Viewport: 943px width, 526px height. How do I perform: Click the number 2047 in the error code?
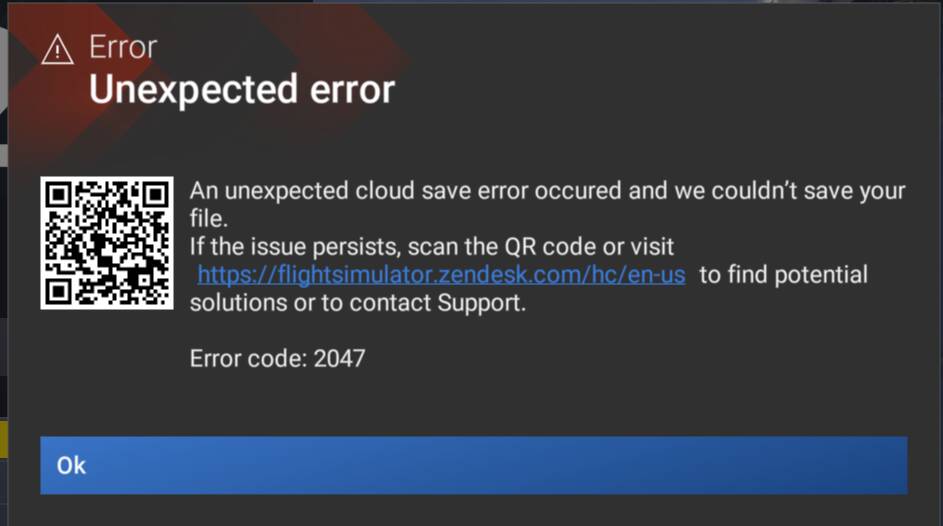[339, 357]
